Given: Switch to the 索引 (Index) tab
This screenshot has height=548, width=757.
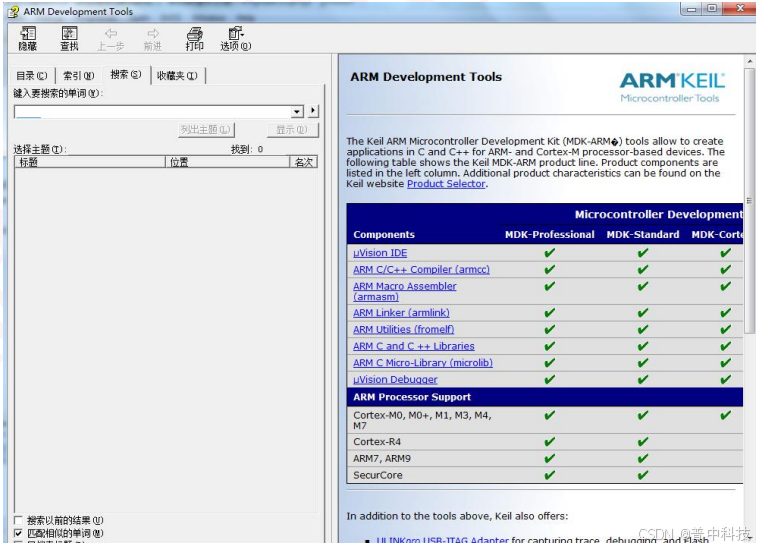Looking at the screenshot, I should pos(79,76).
